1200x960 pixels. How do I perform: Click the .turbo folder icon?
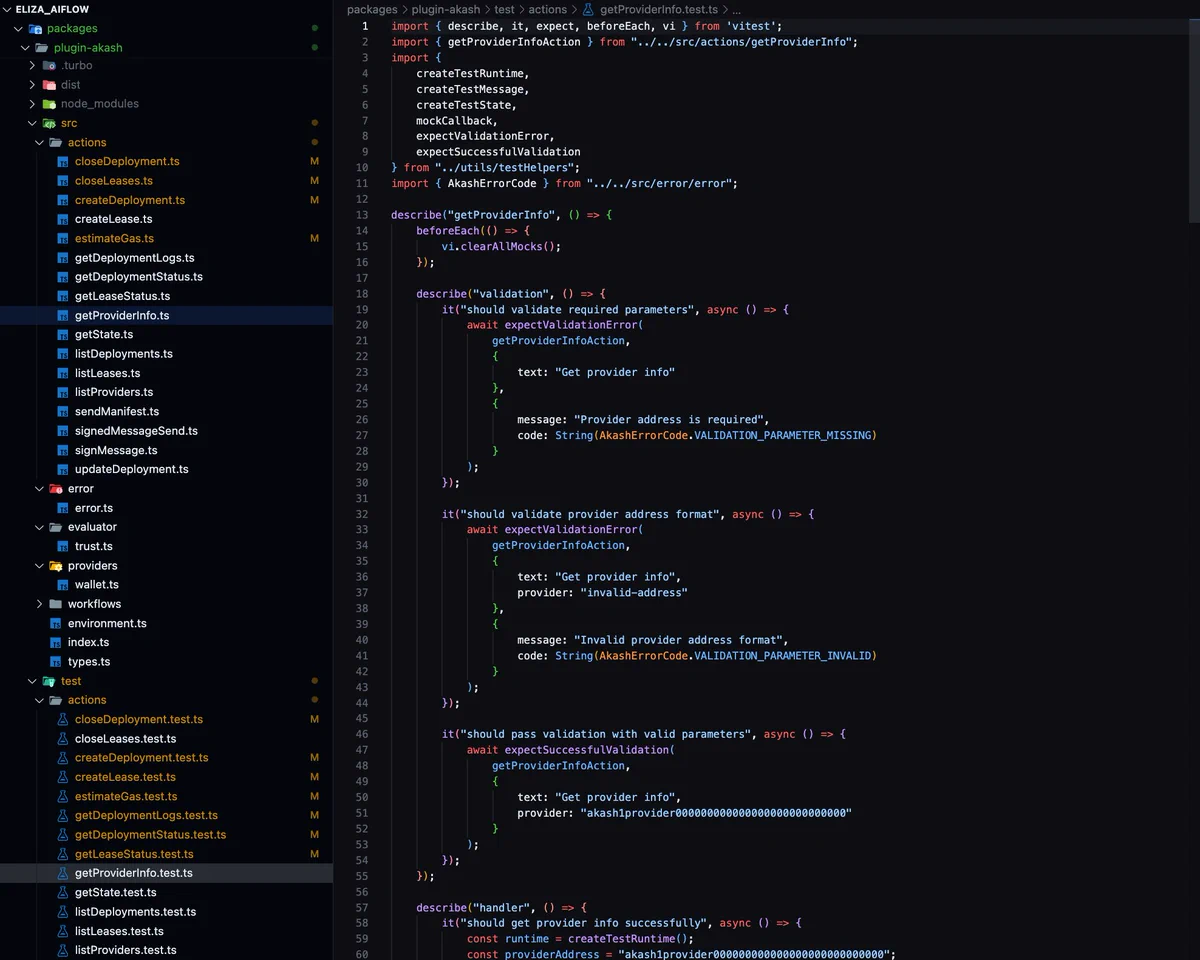[49, 66]
